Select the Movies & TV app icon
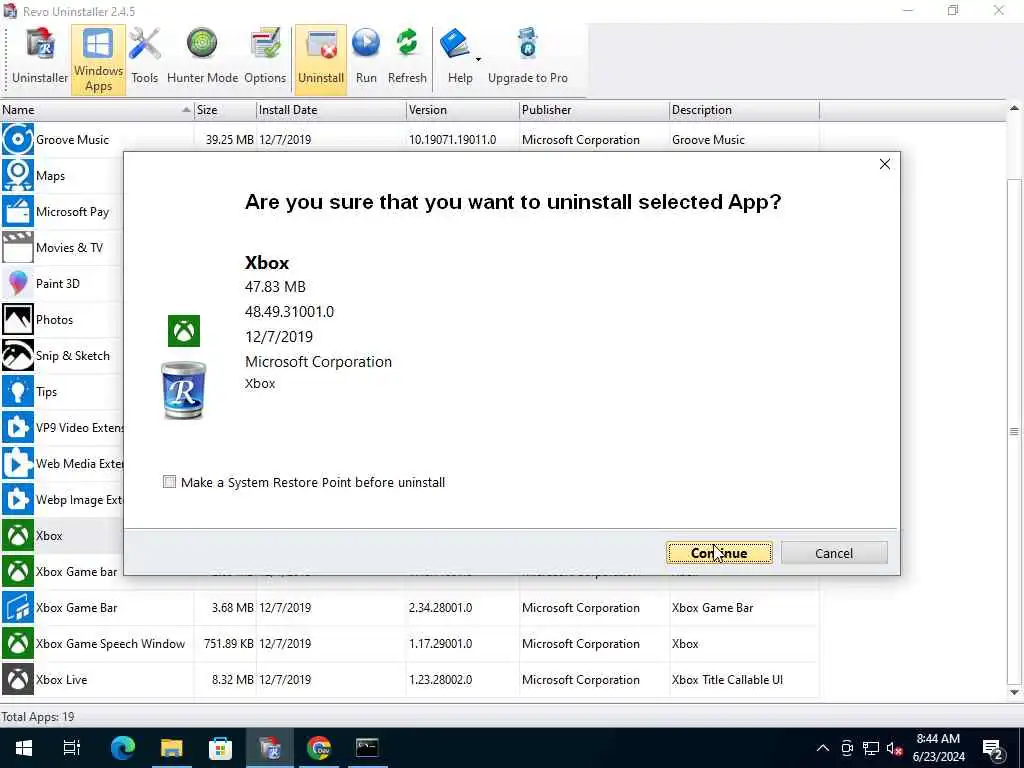The height and width of the screenshot is (768, 1024). tap(18, 248)
